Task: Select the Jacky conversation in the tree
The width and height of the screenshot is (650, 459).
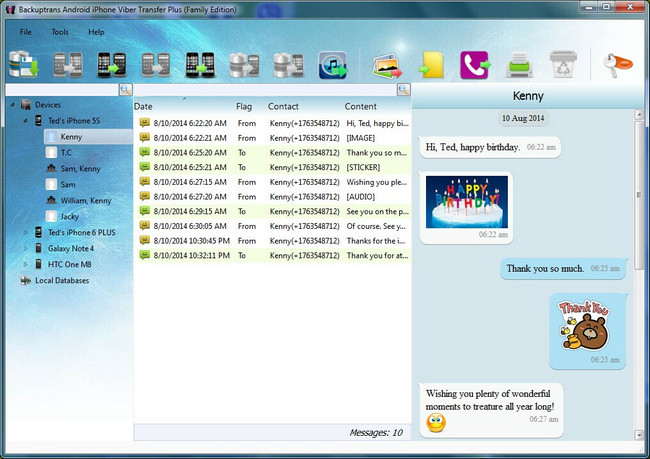Action: pyautogui.click(x=69, y=216)
